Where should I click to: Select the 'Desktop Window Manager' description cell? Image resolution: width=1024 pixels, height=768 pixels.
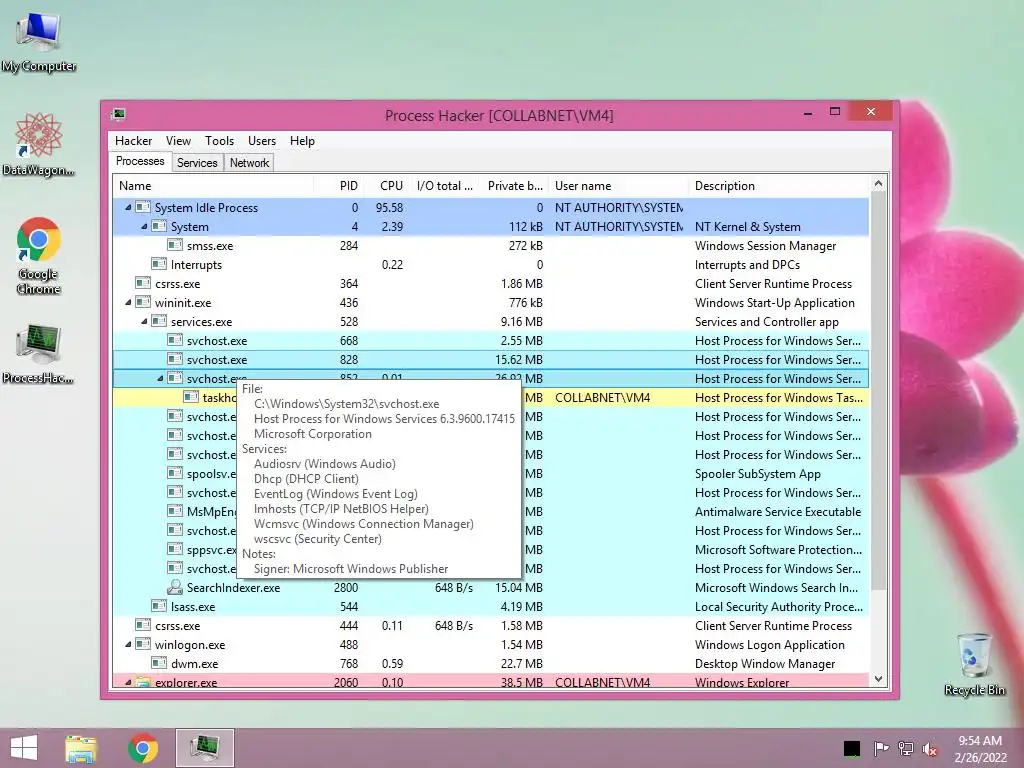coord(765,664)
